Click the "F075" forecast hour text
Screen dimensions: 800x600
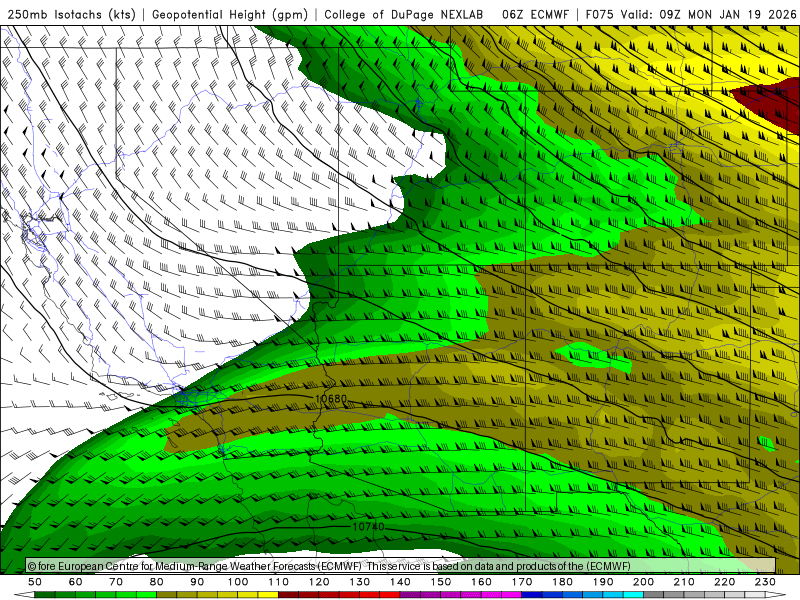pyautogui.click(x=599, y=15)
